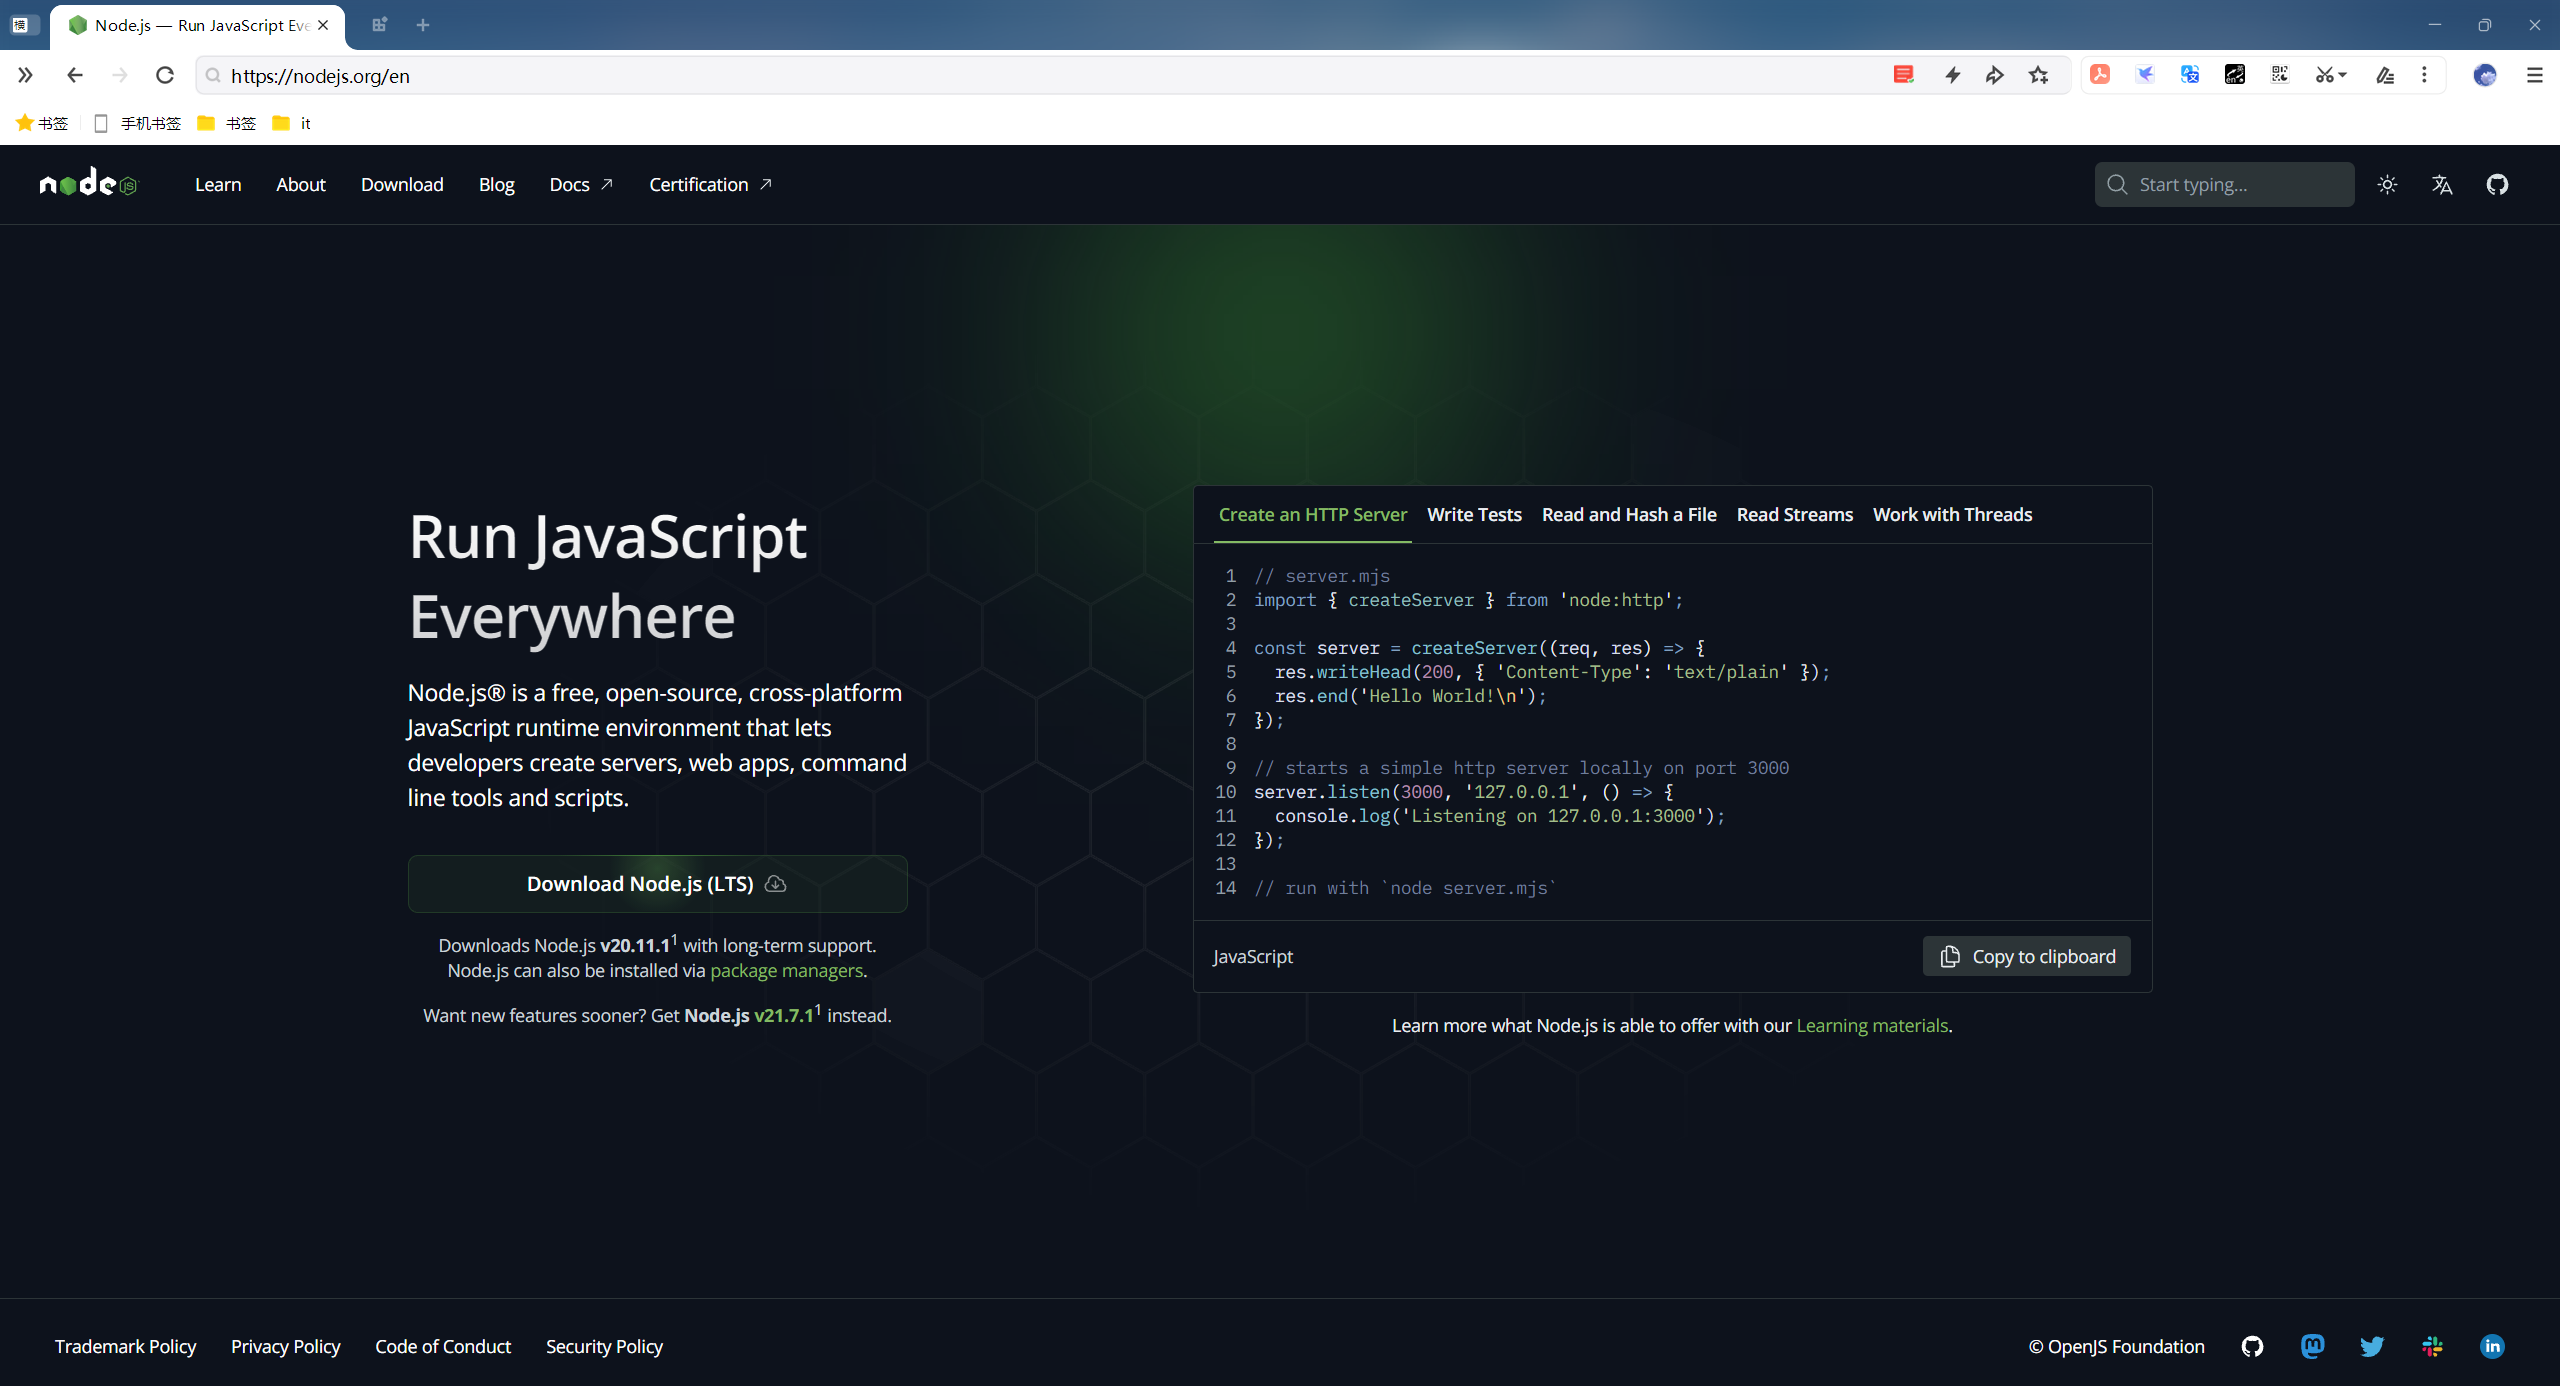Viewport: 2560px width, 1386px height.
Task: Click the lightning bolt speed-mode icon
Action: click(x=1952, y=75)
